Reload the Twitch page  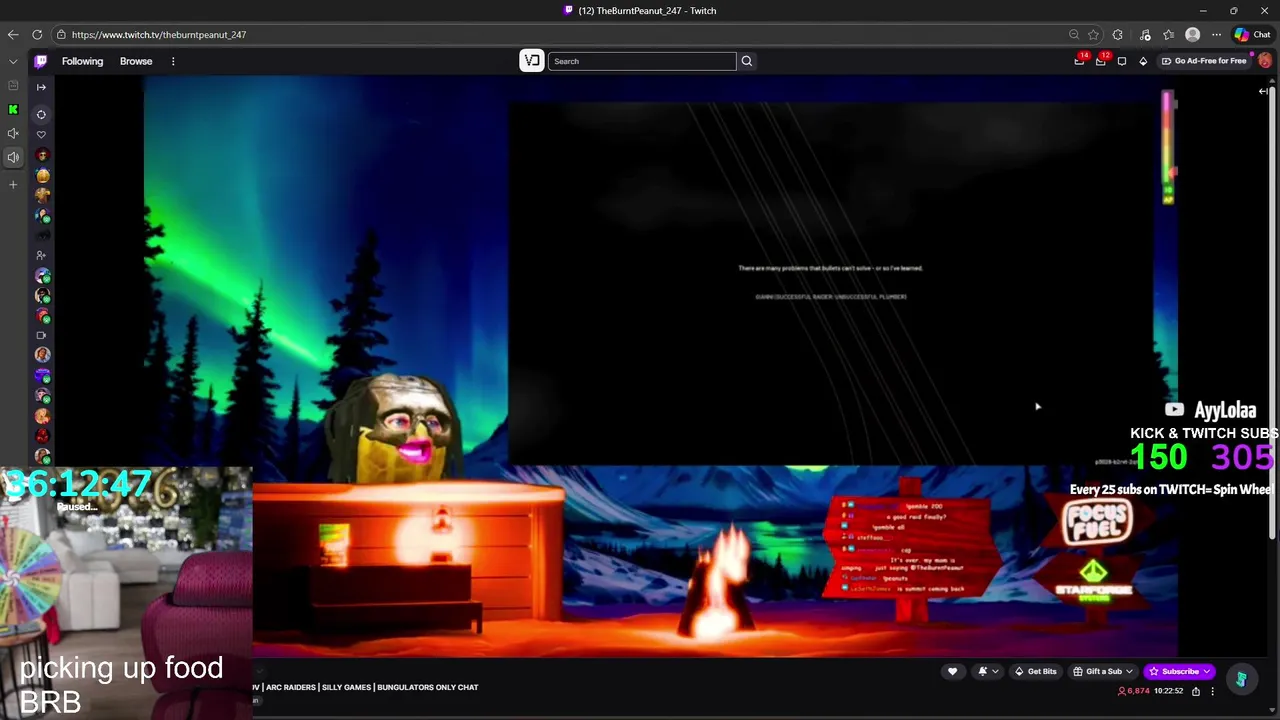point(37,34)
